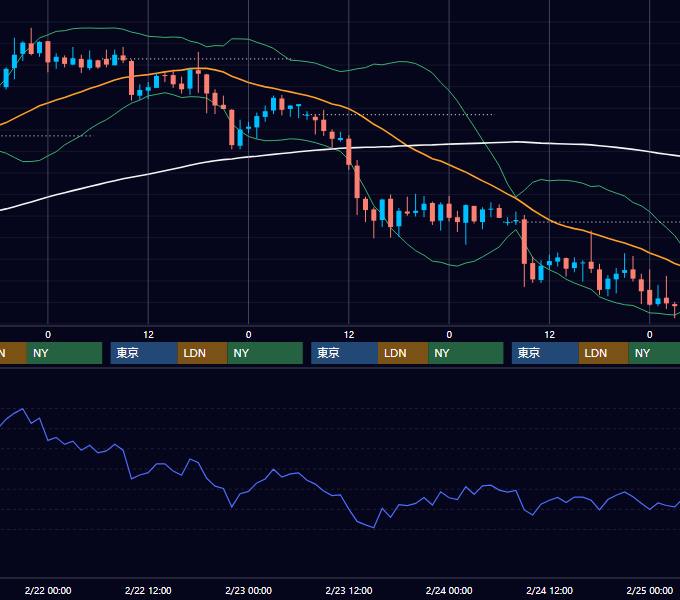
Task: Click the 2/22 12:00 date label
Action: coord(148,590)
